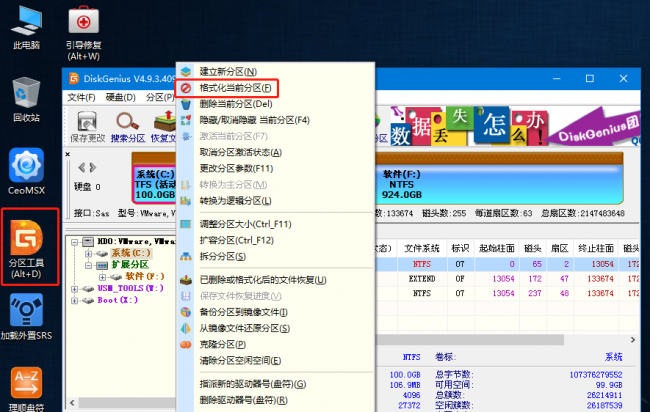Collapse the 扩展分区 tree node
650x412 pixels.
coord(88,265)
